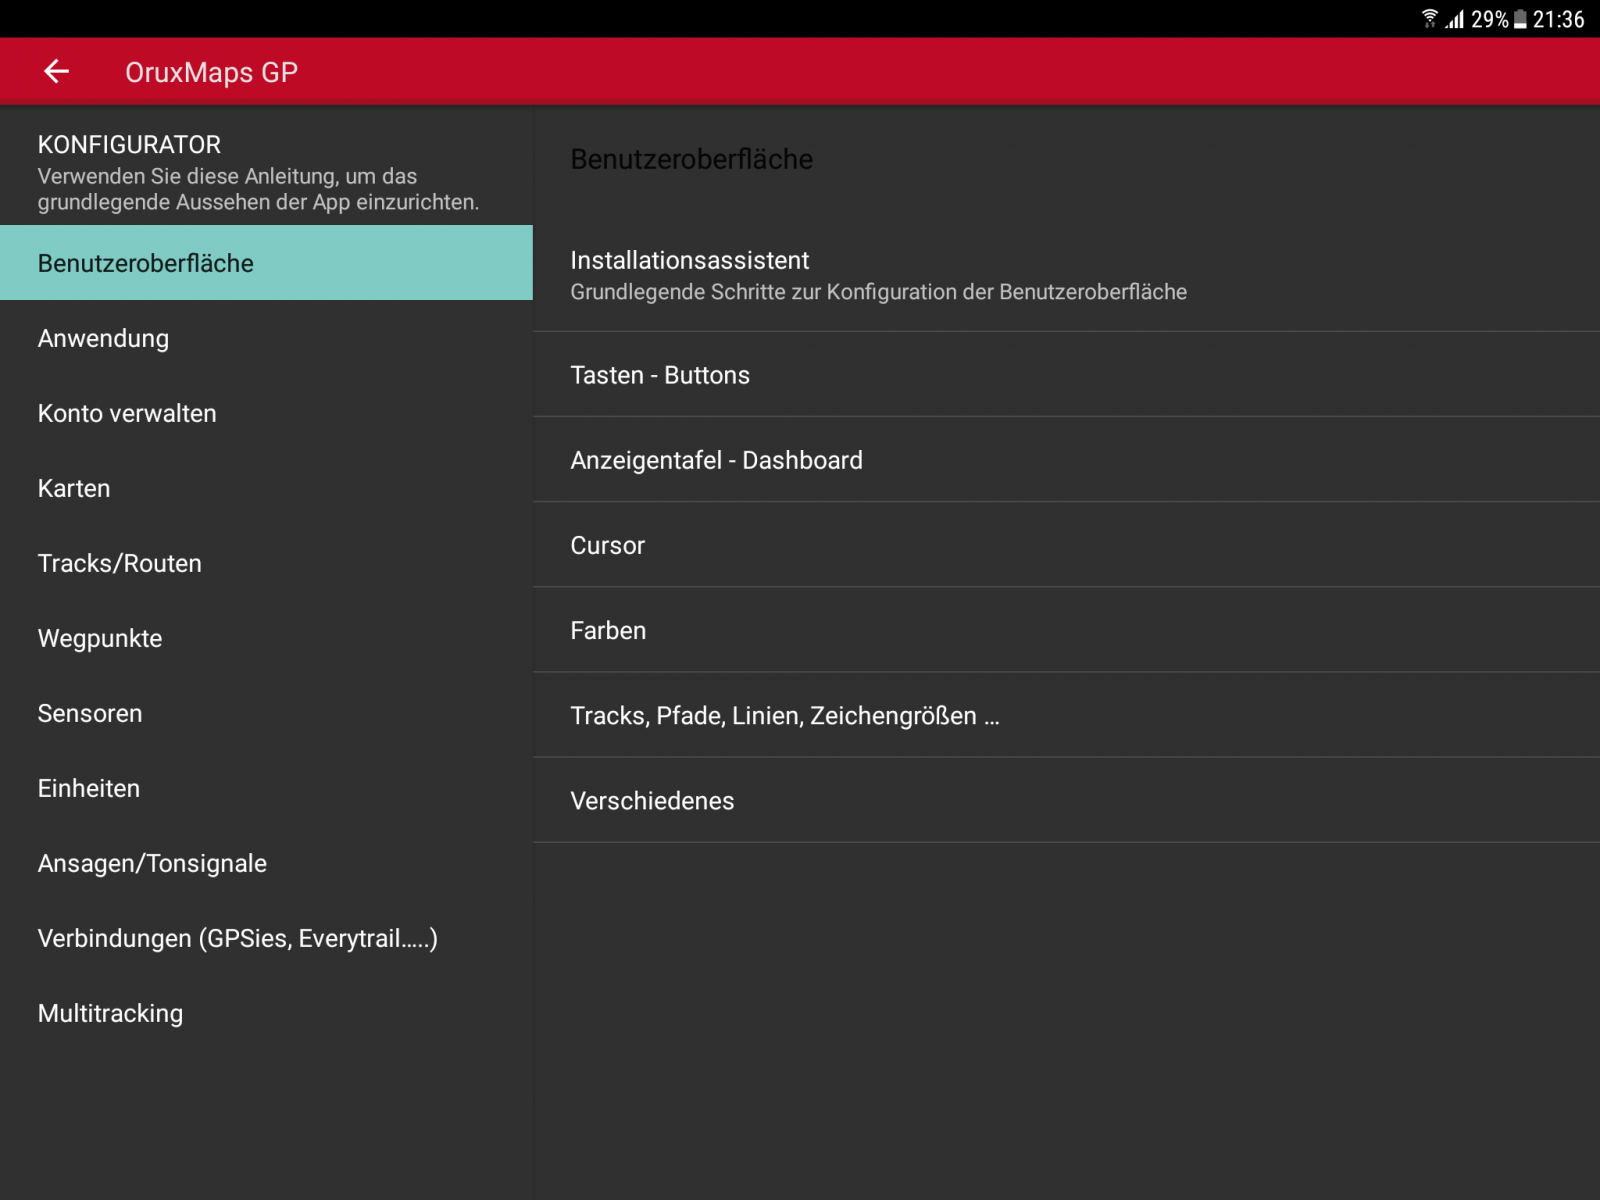This screenshot has width=1600, height=1200.
Task: Open Konto verwalten settings
Action: [x=266, y=413]
